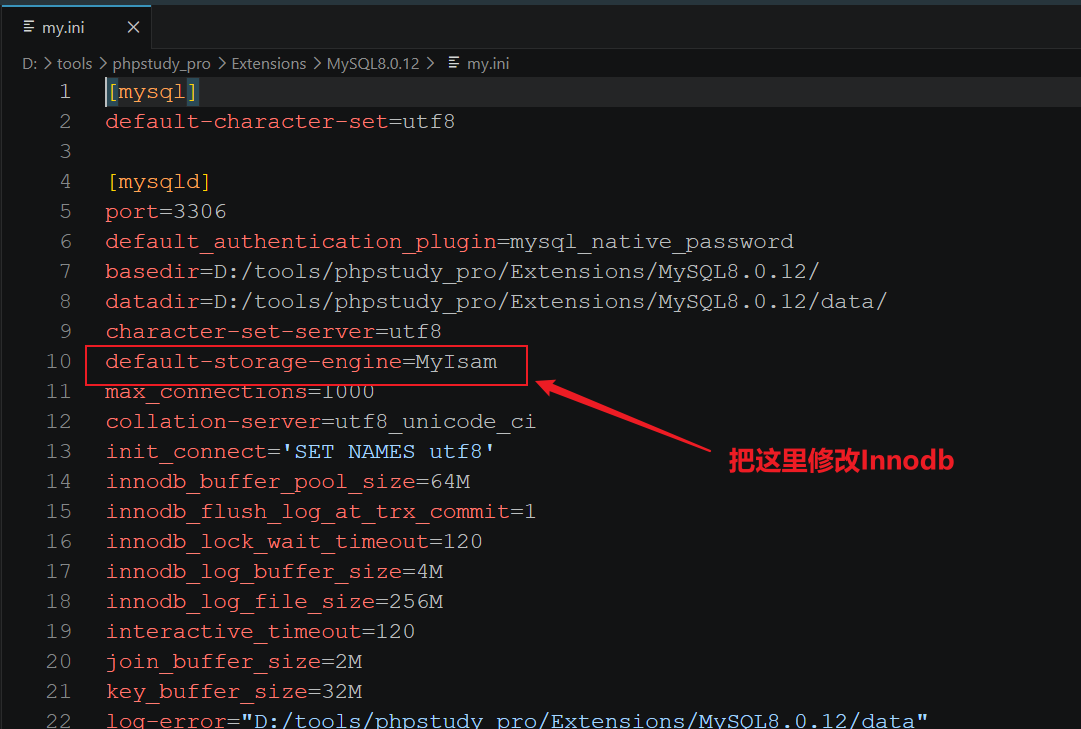This screenshot has height=729, width=1081.
Task: Open the phpstudy_pro breadcrumb folder
Action: [161, 63]
